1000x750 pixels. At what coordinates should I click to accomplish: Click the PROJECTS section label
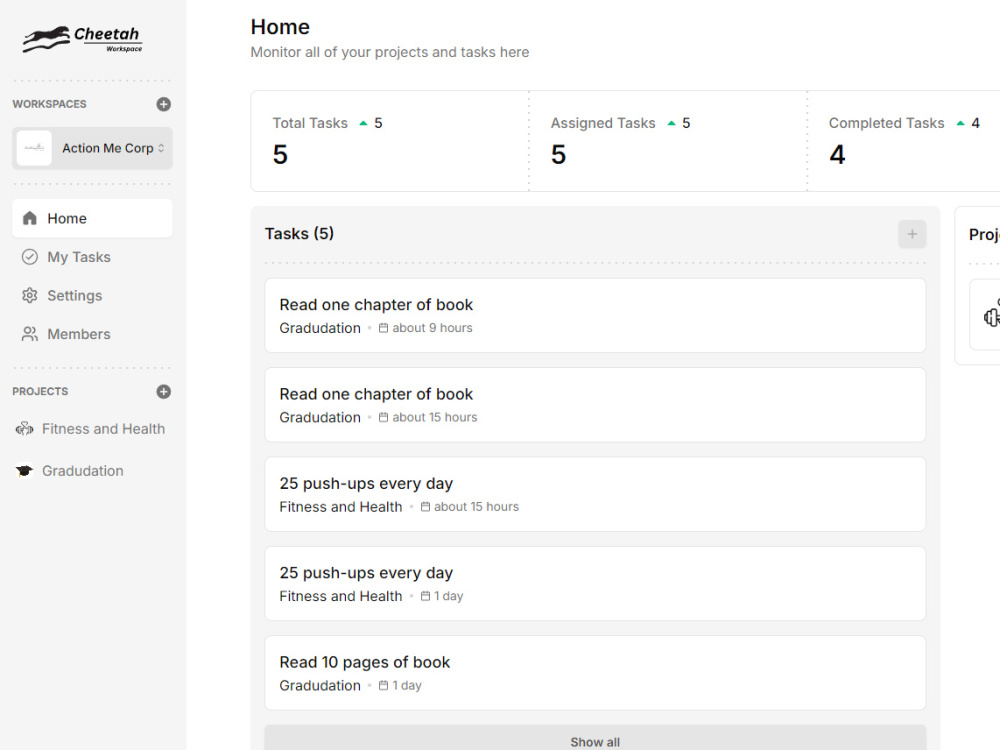[x=40, y=392]
